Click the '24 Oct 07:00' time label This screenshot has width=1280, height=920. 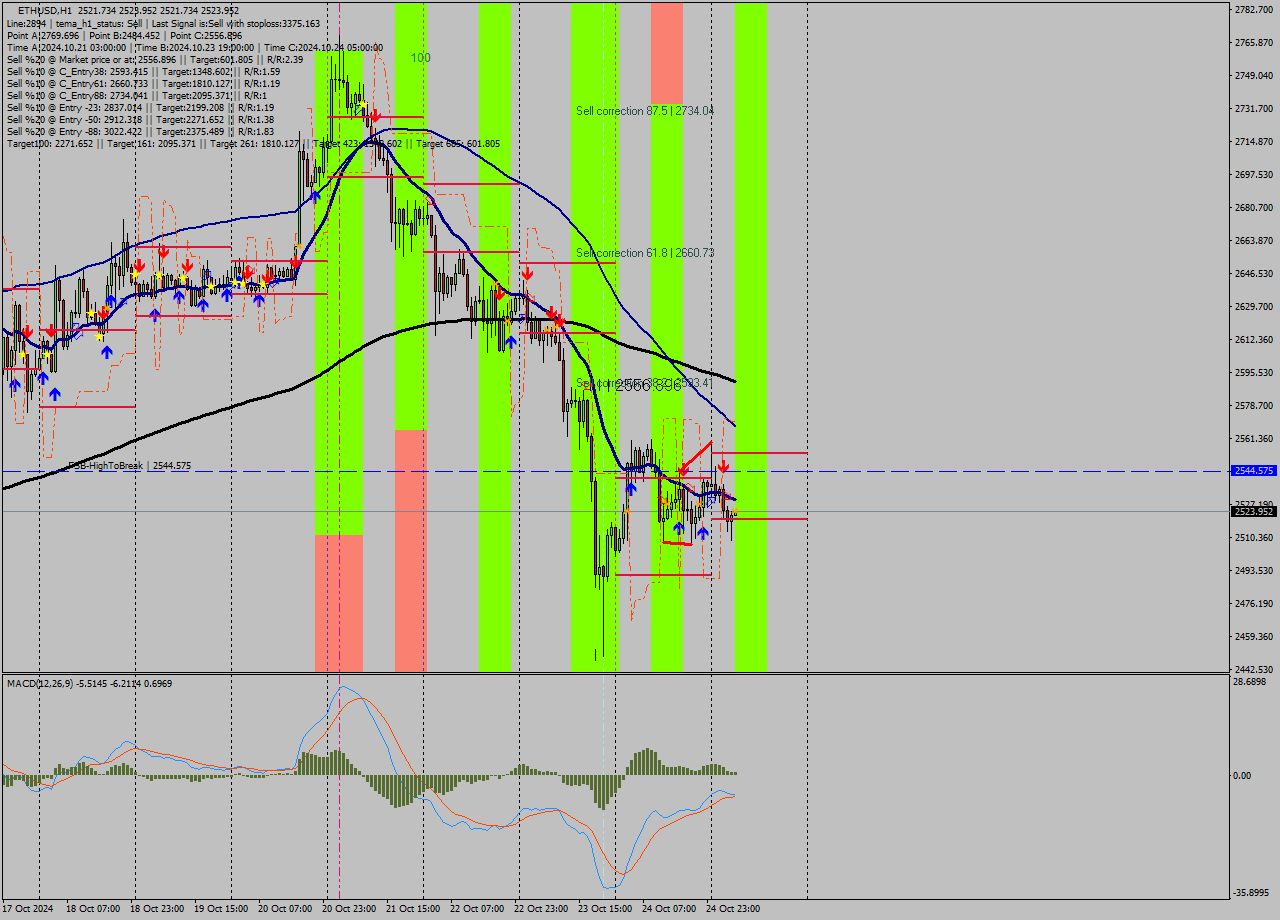click(671, 909)
